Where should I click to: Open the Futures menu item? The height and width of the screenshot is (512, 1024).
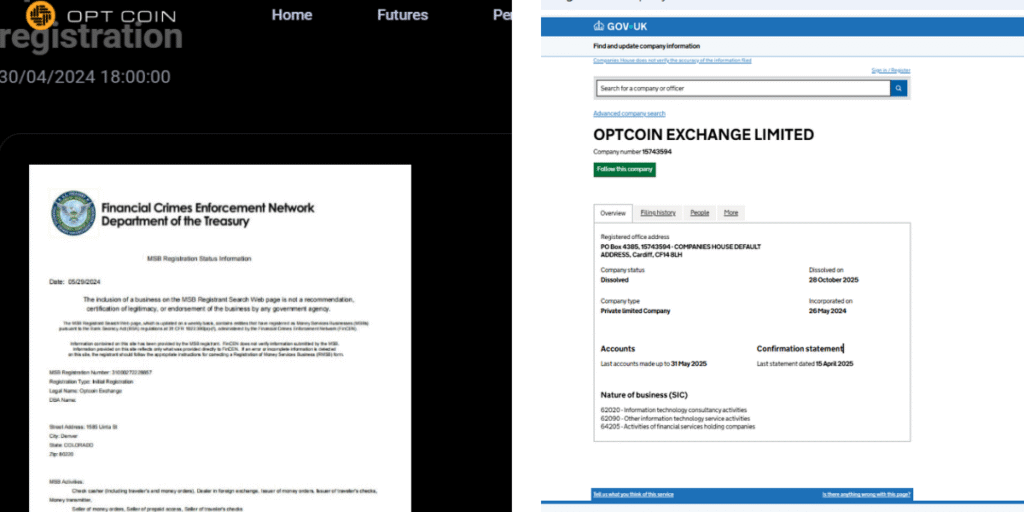coord(402,15)
